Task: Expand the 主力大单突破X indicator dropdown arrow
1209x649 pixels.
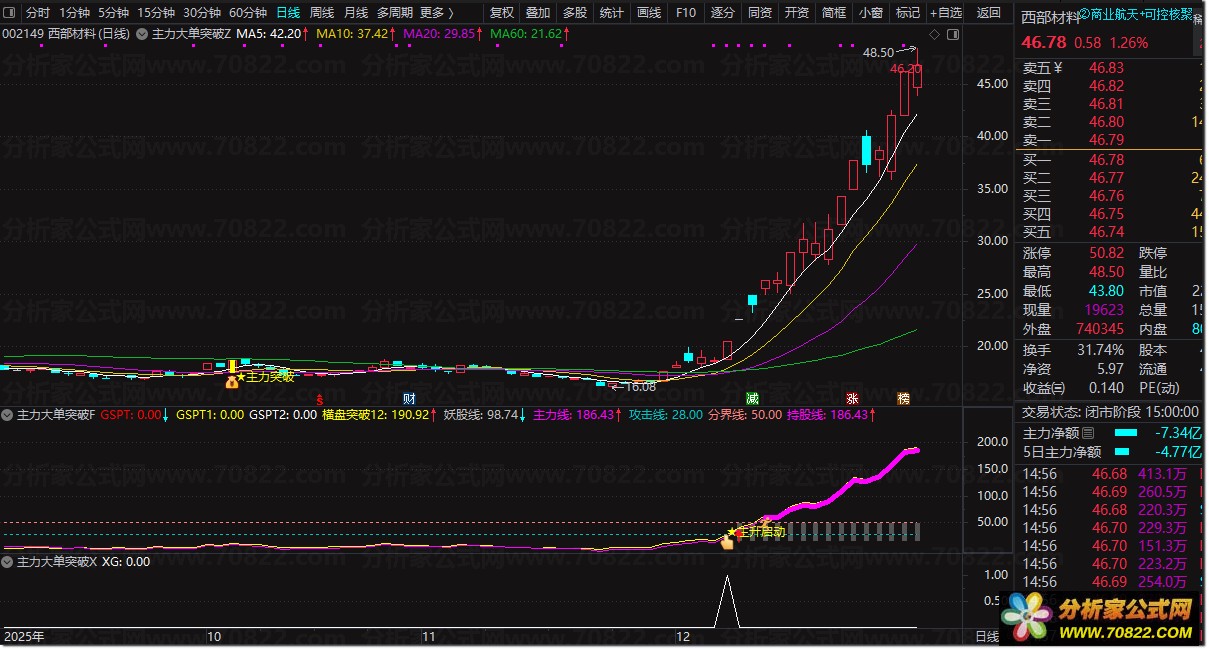Action: [x=8, y=562]
